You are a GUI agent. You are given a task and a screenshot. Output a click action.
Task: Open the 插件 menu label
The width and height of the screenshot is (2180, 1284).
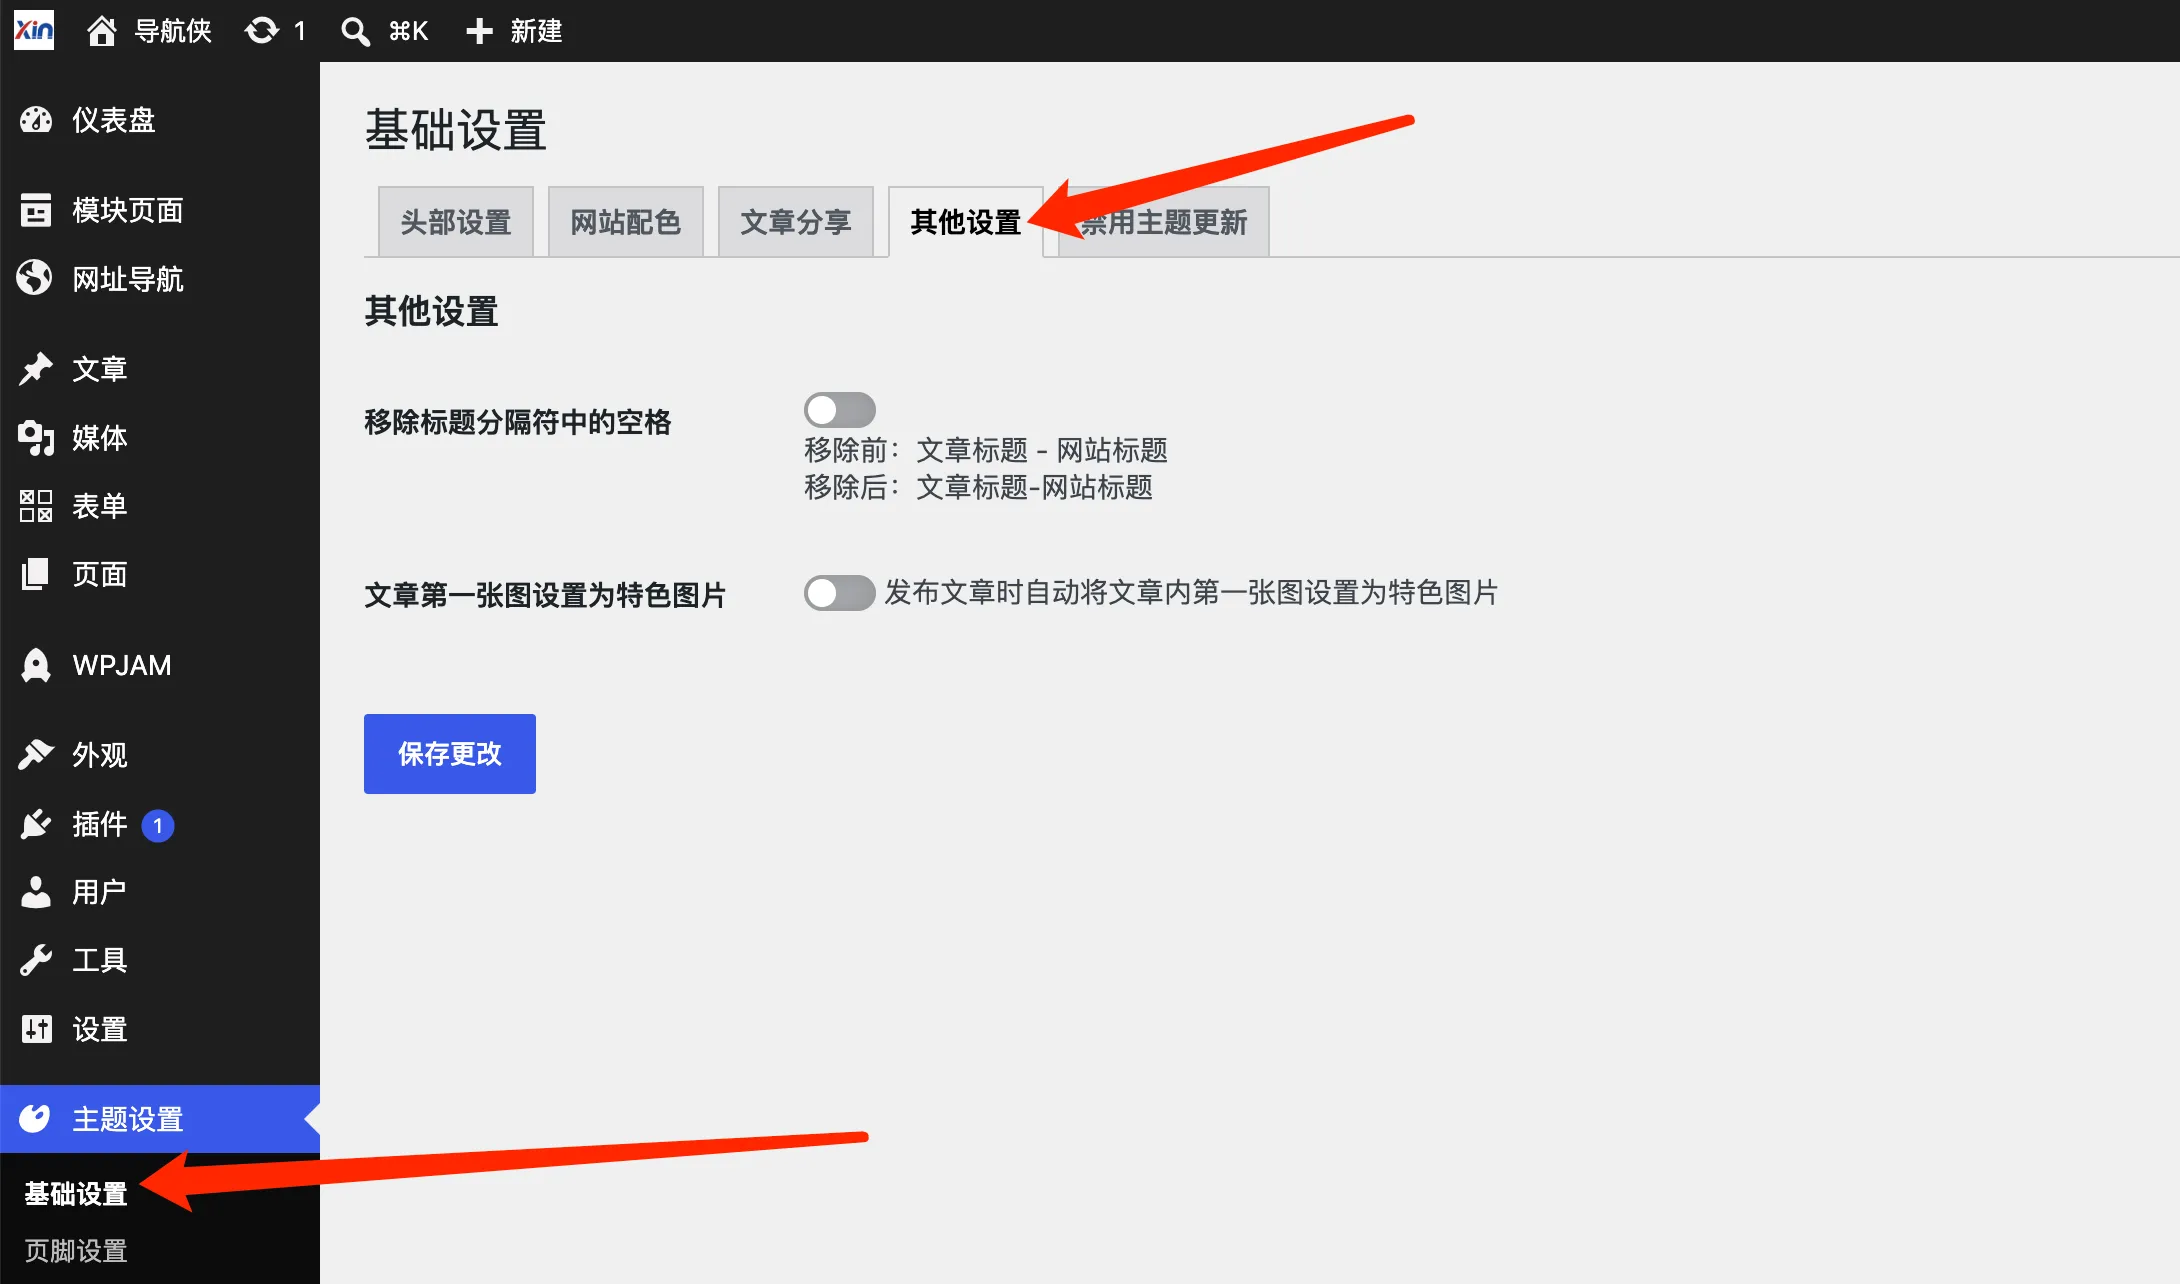100,824
